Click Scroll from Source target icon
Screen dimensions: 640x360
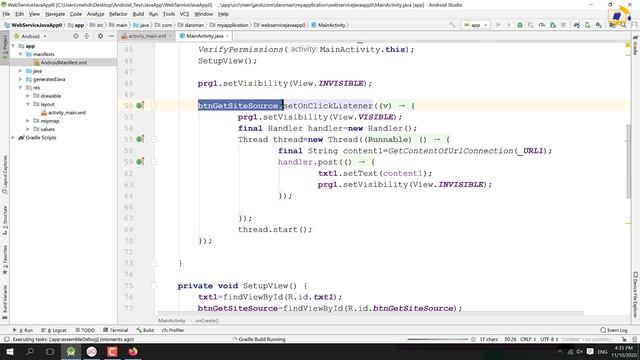[x=76, y=36]
